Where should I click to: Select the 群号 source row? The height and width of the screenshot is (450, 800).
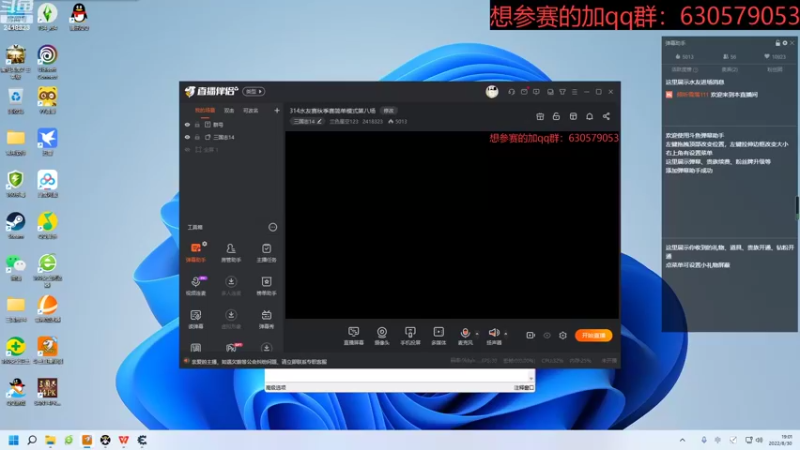click(x=232, y=124)
